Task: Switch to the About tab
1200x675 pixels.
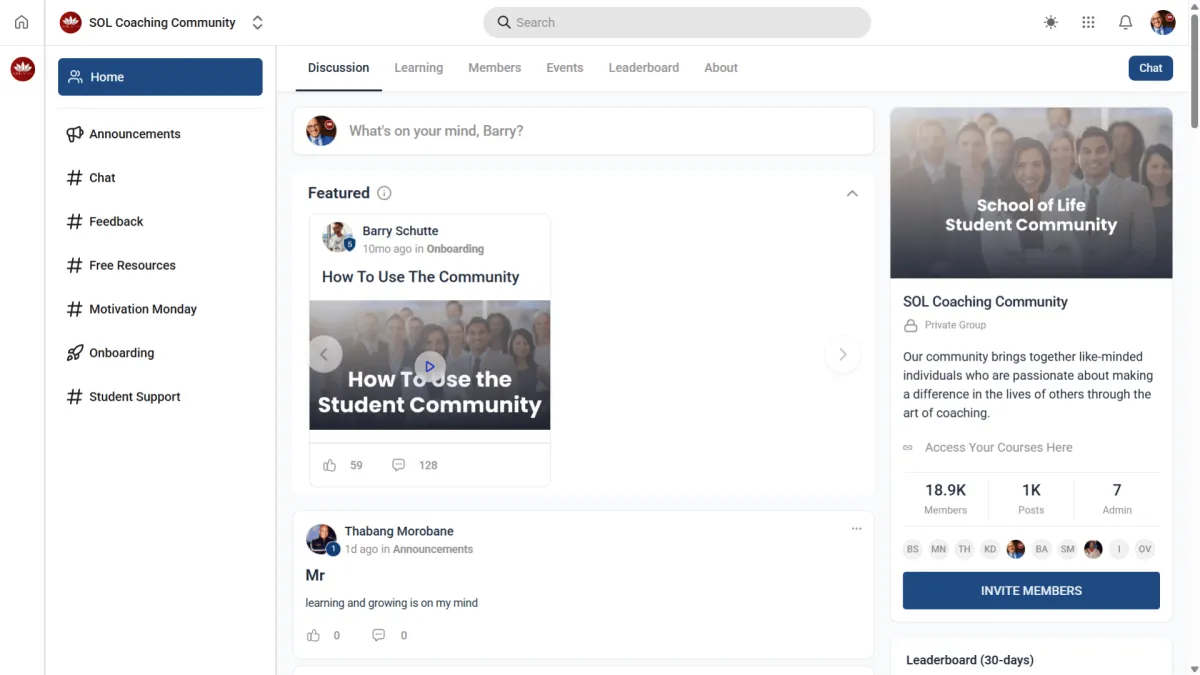Action: pos(720,68)
